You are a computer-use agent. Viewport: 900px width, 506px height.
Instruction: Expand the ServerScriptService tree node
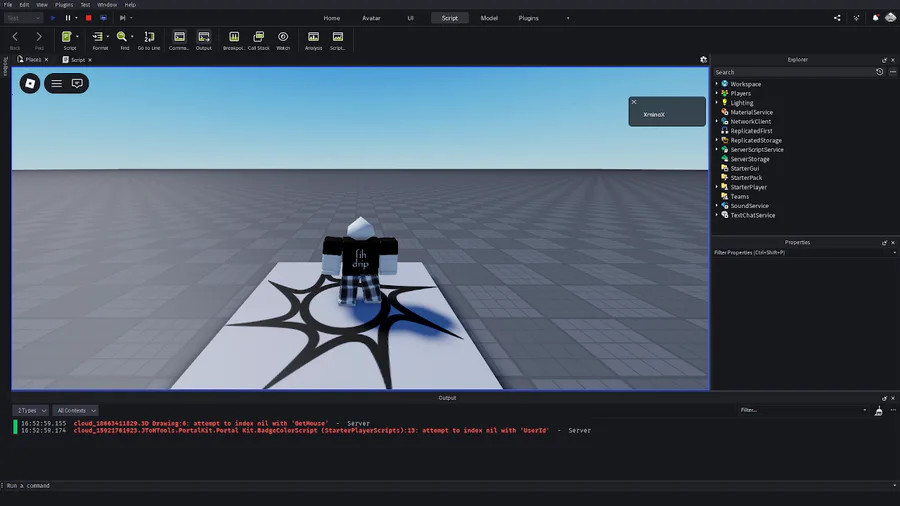point(716,149)
